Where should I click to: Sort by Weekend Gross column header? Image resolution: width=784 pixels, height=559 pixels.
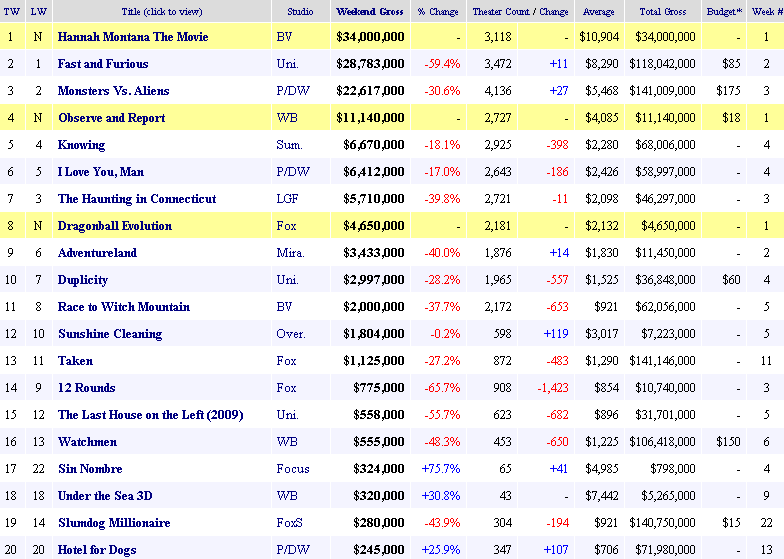point(369,11)
